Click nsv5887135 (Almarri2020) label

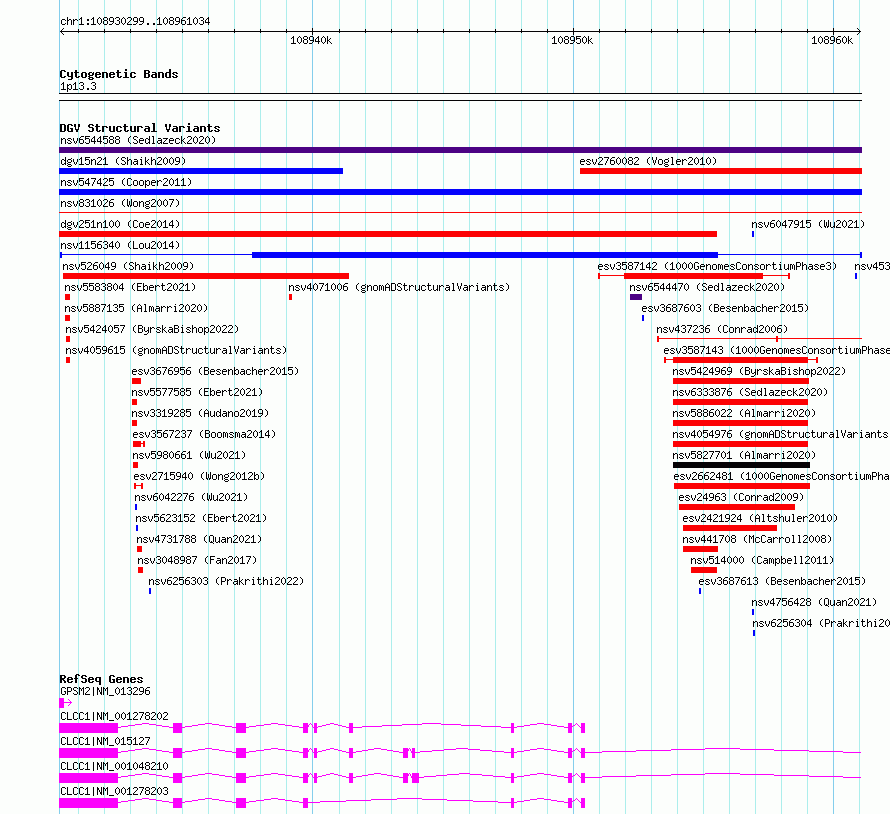pos(136,308)
